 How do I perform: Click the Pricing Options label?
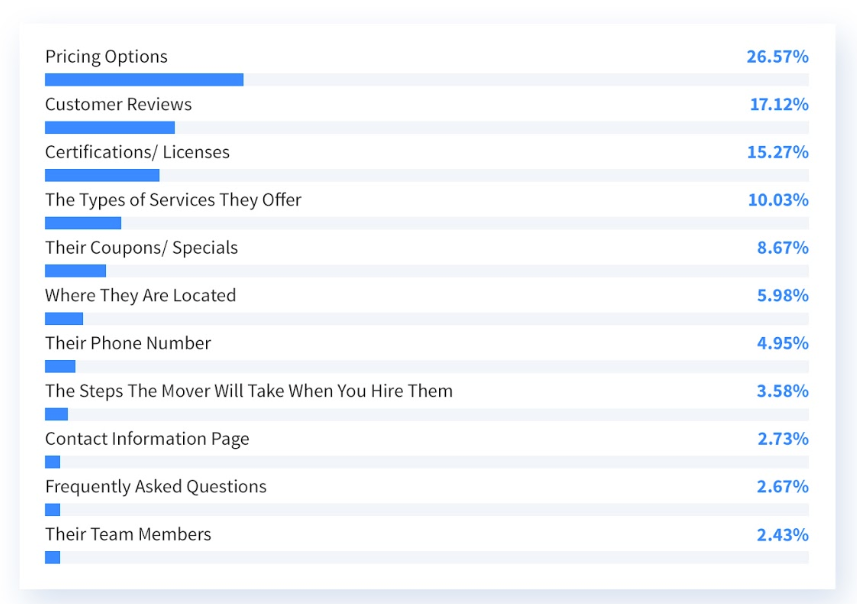click(106, 57)
